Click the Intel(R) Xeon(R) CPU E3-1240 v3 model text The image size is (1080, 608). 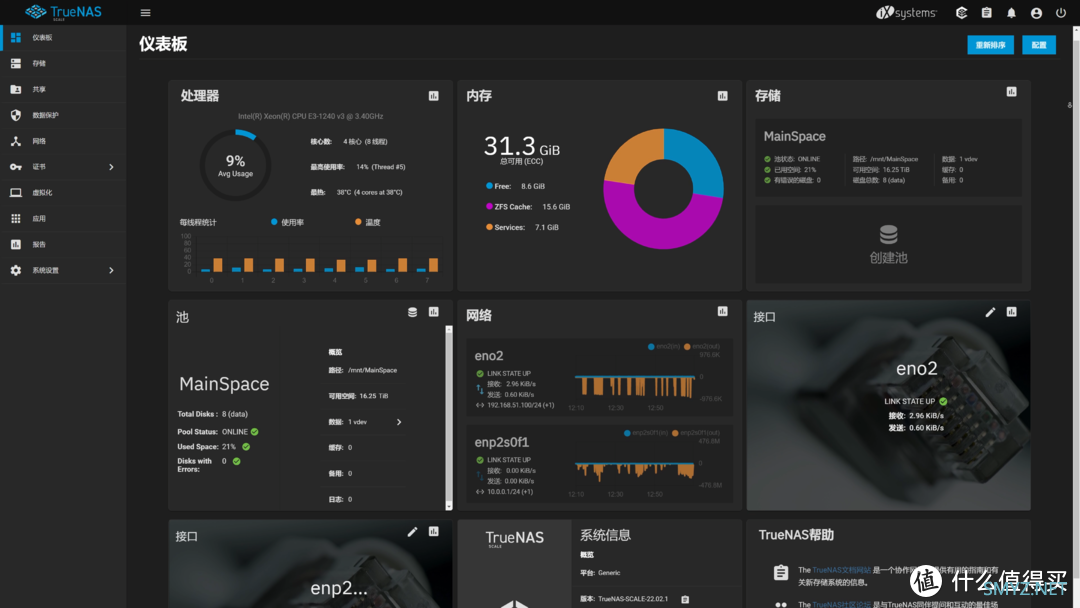tap(311, 116)
